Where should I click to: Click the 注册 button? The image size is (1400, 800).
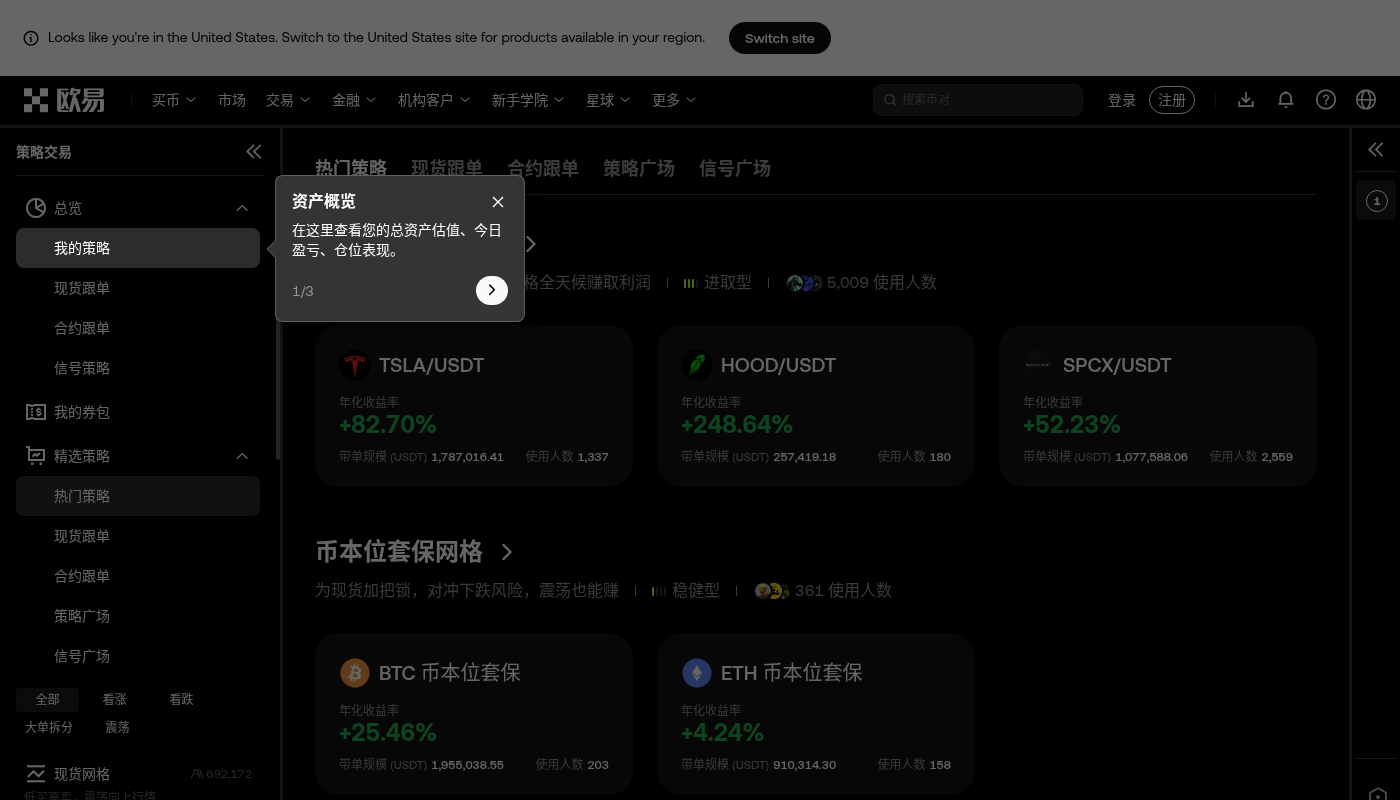point(1172,100)
